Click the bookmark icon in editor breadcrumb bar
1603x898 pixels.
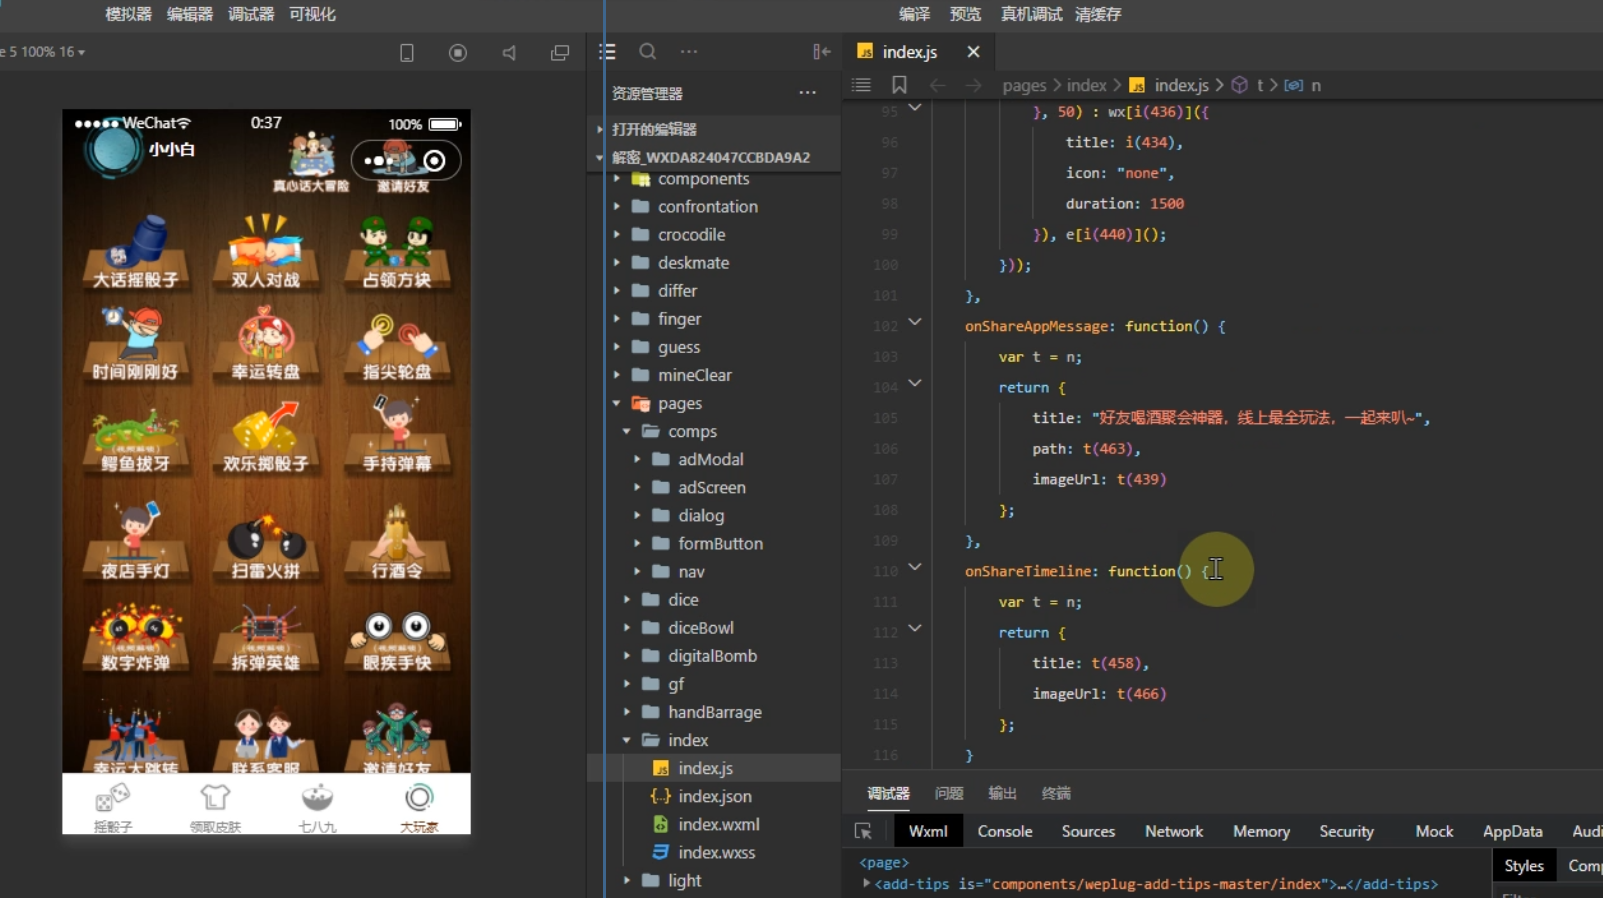tap(899, 85)
